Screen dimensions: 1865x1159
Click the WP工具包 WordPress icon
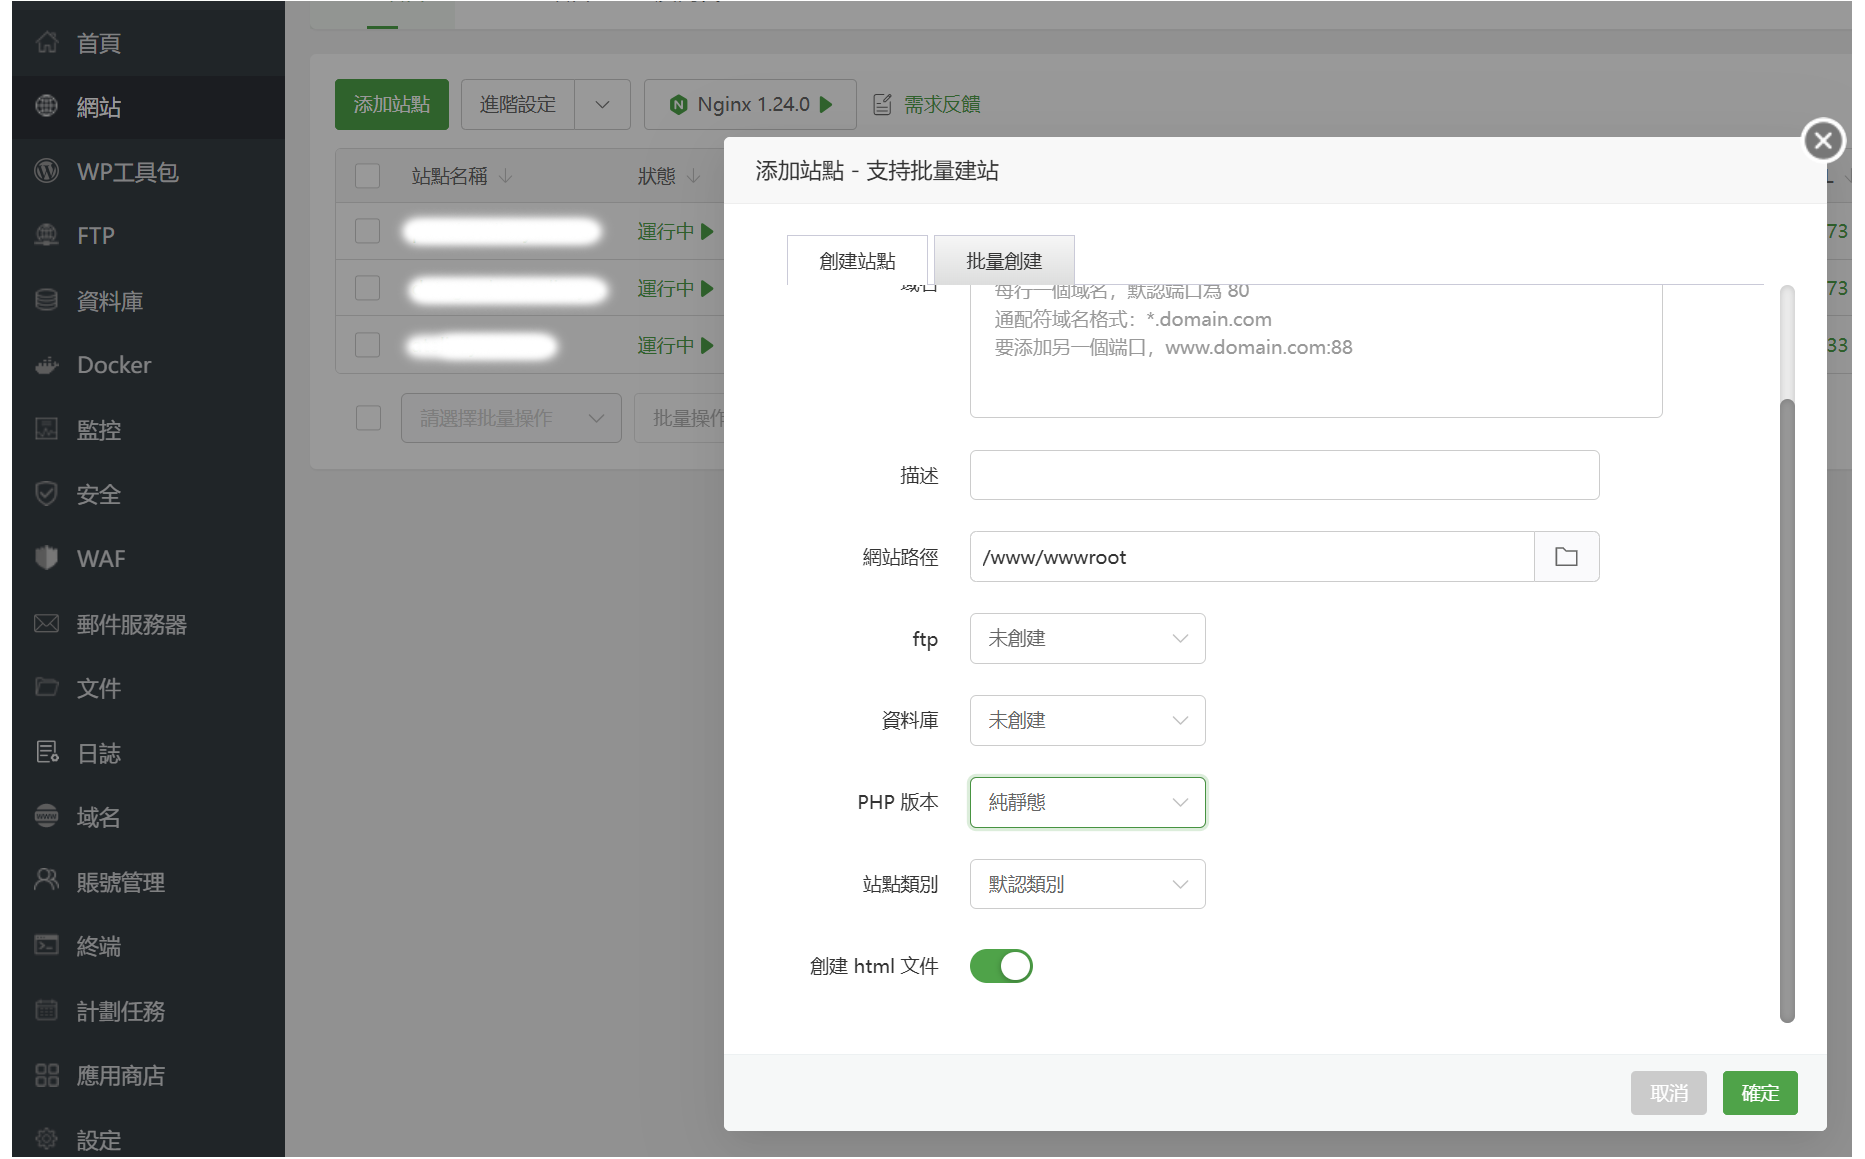(x=46, y=171)
